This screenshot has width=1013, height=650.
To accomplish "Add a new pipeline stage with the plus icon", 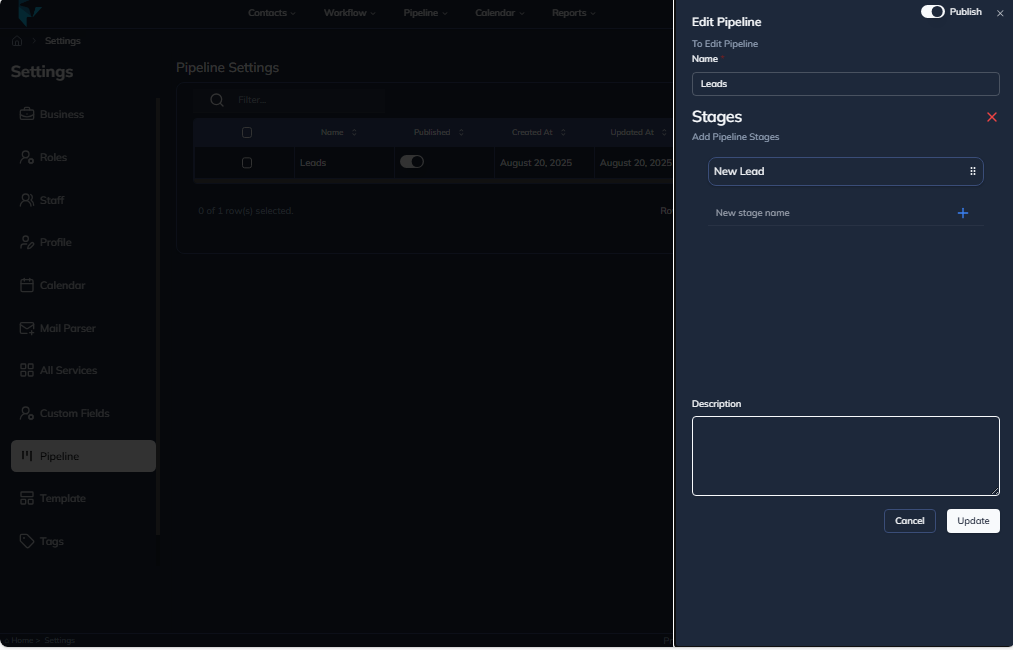I will coord(963,213).
